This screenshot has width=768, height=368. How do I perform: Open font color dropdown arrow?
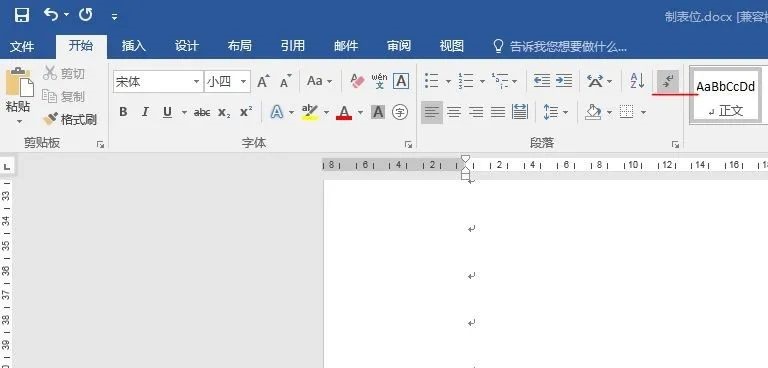coord(360,113)
